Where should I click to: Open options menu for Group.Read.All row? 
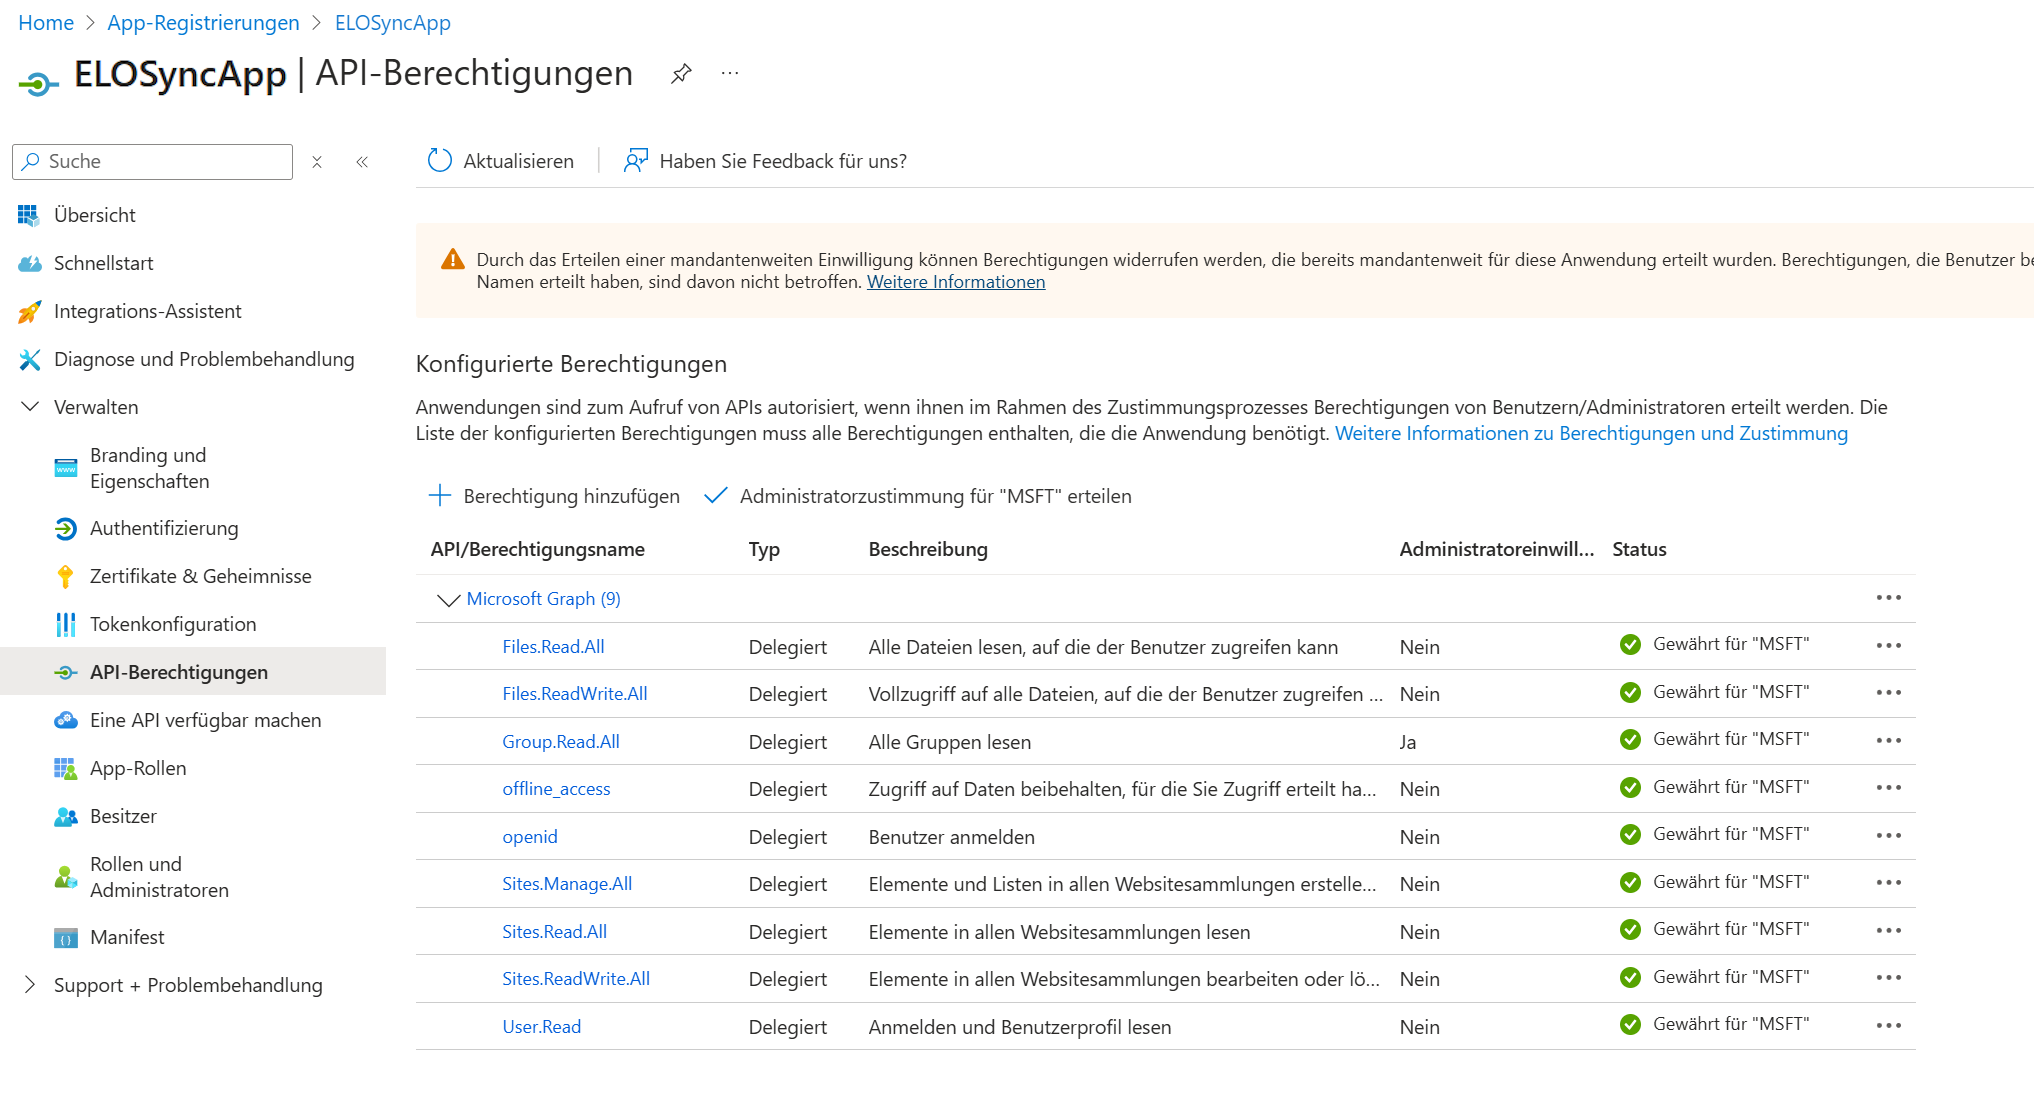1888,741
